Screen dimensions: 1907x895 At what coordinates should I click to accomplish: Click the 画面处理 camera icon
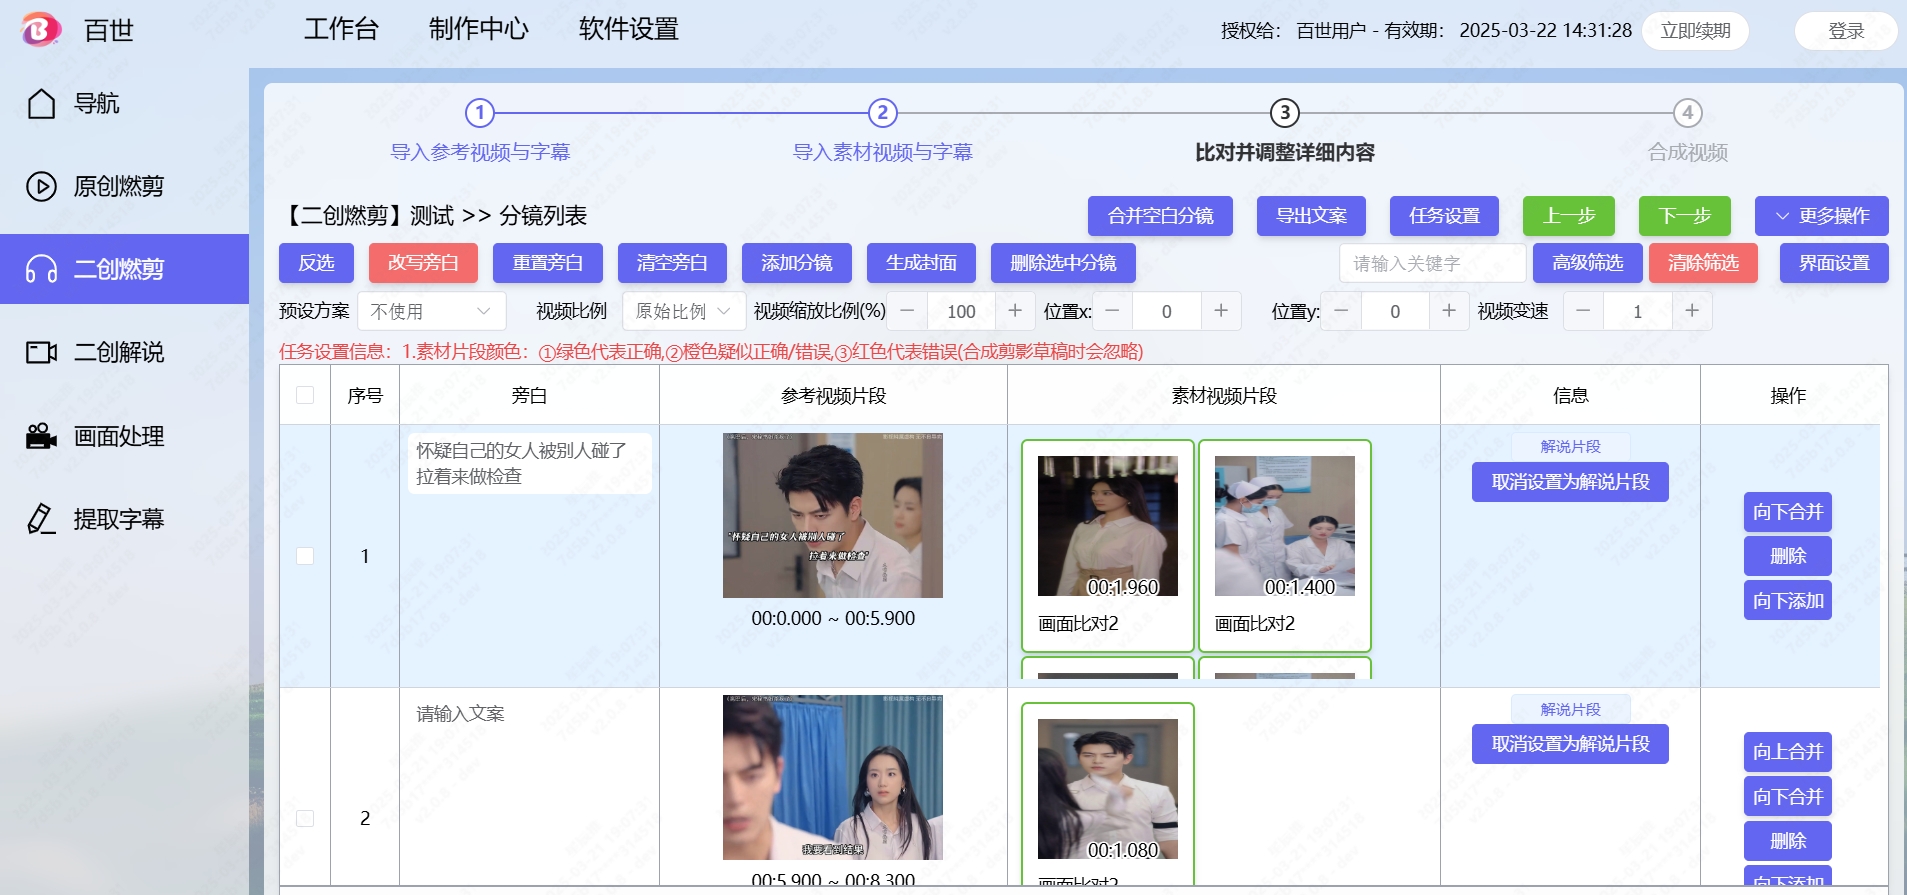tap(41, 436)
